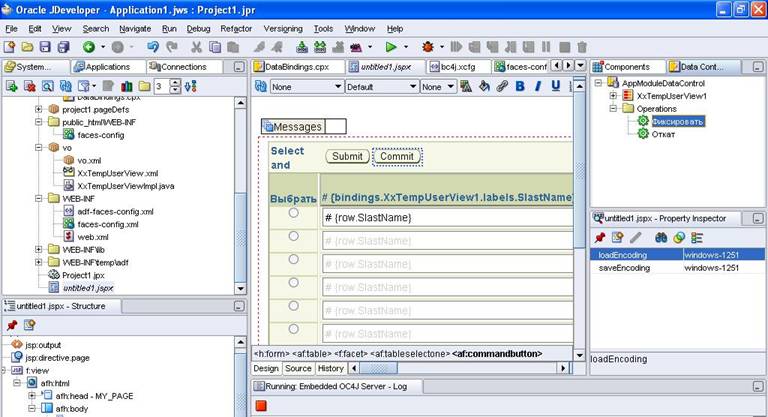768x417 pixels.
Task: Click the binoculars Find icon in Property Inspector
Action: pyautogui.click(x=661, y=238)
